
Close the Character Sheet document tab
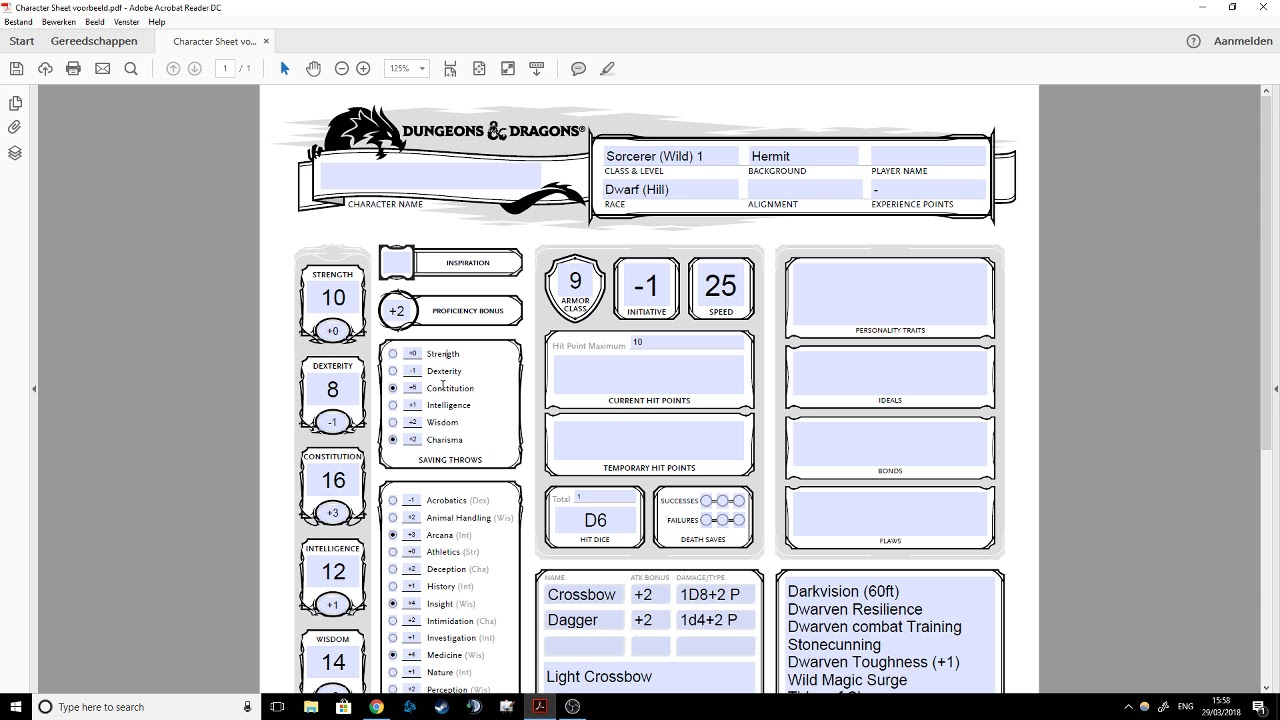266,41
